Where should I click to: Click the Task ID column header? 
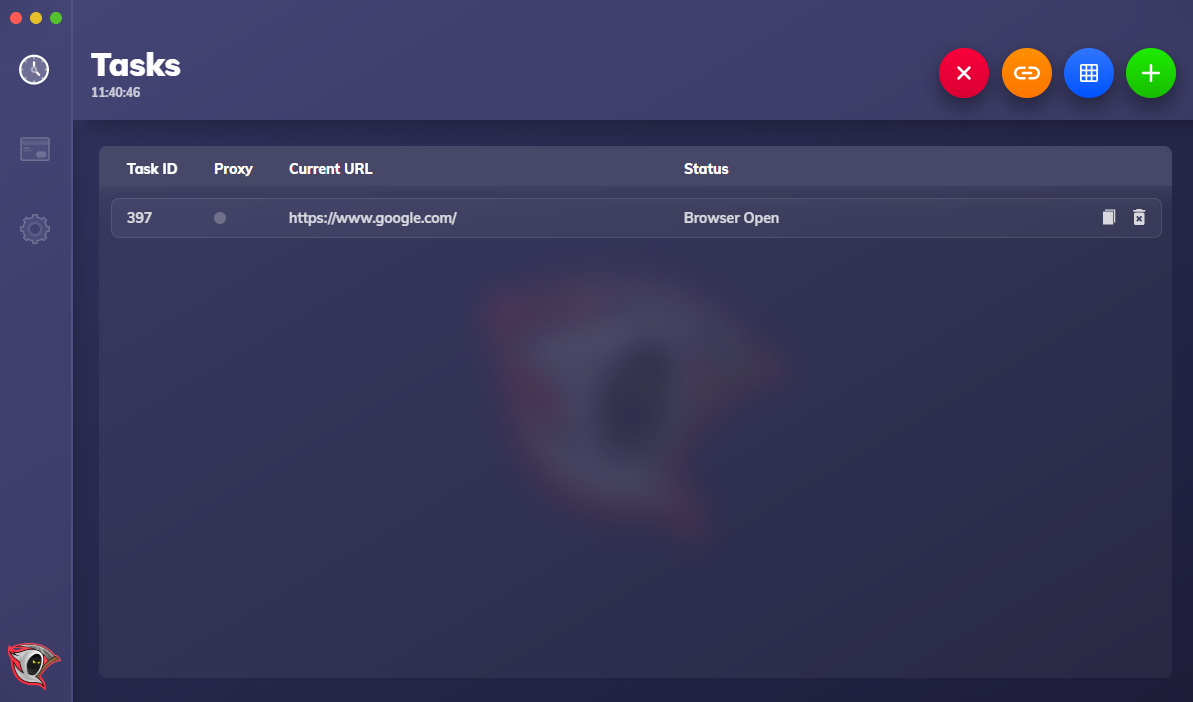pos(151,169)
